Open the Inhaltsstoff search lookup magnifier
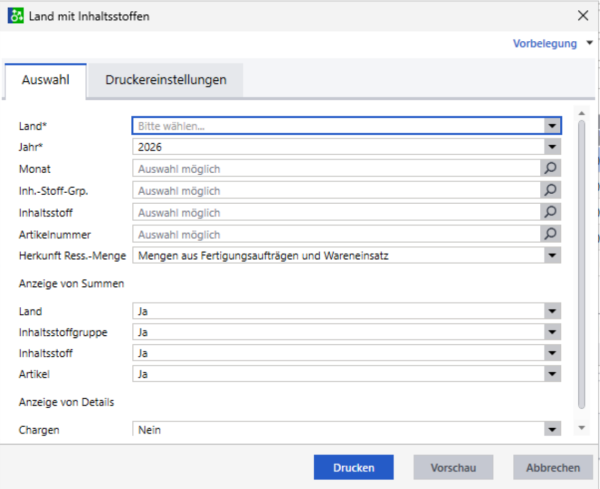600x489 pixels. 551,212
